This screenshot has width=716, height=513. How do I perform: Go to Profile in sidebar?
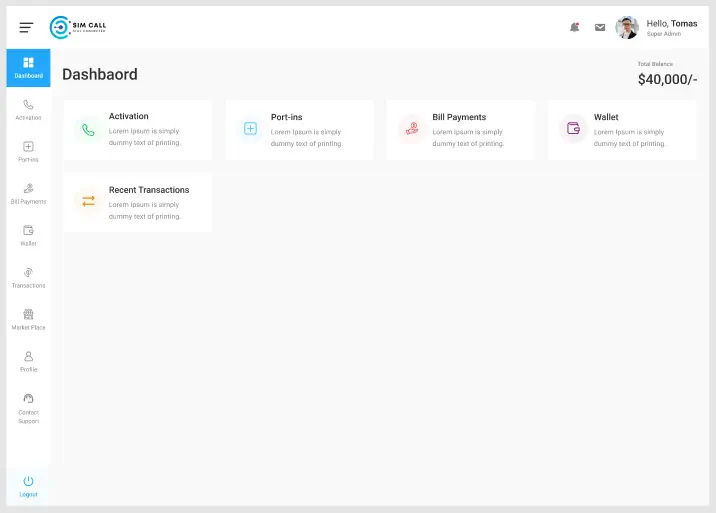28,362
